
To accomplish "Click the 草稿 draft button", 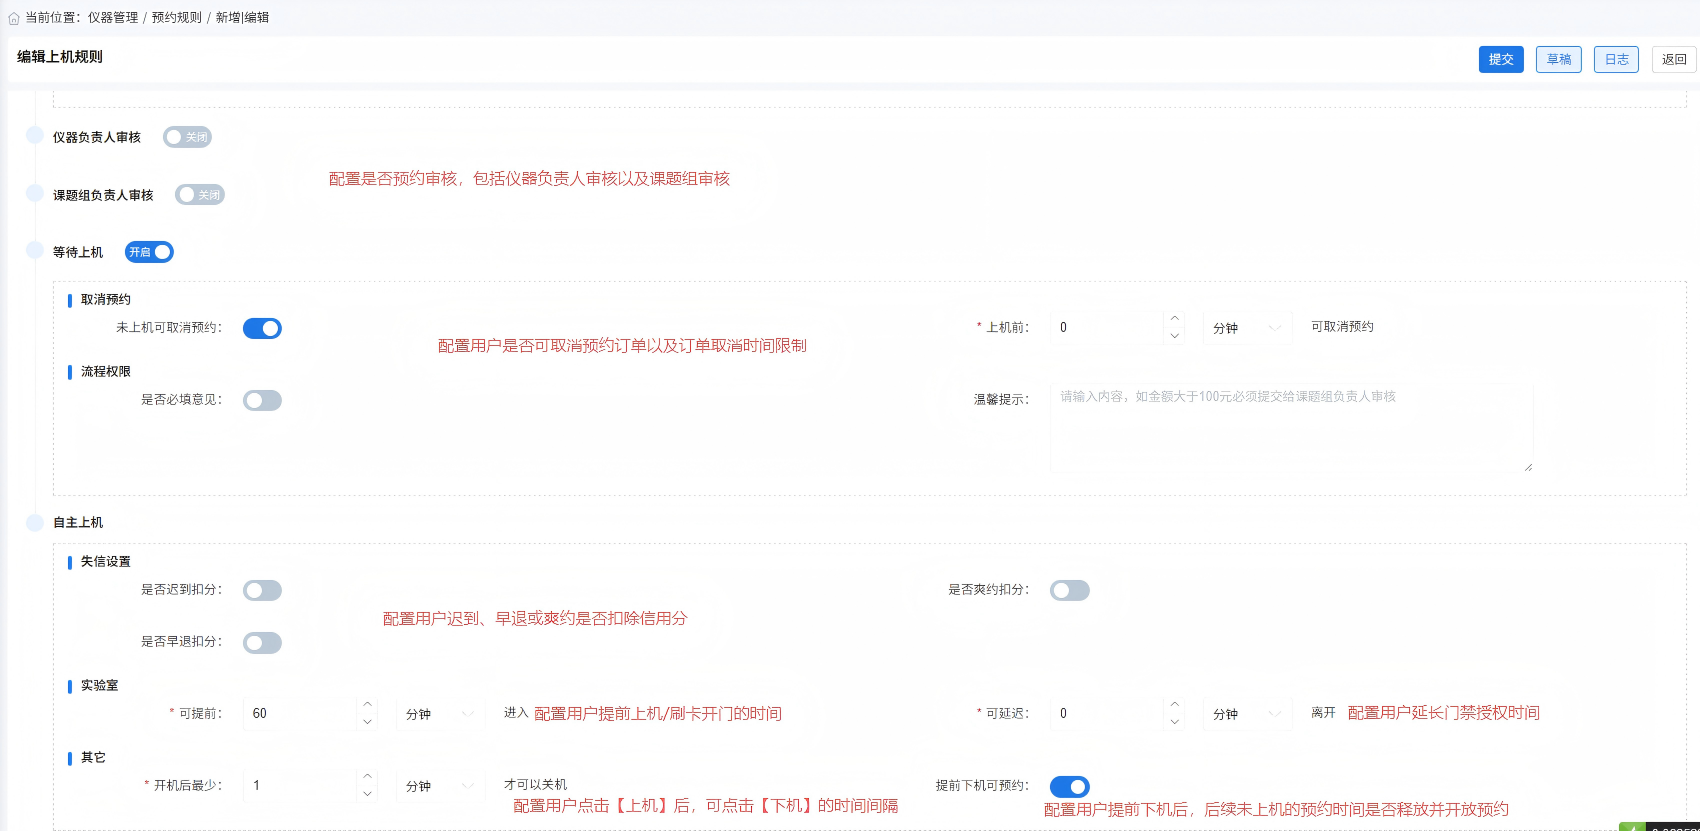I will point(1558,60).
